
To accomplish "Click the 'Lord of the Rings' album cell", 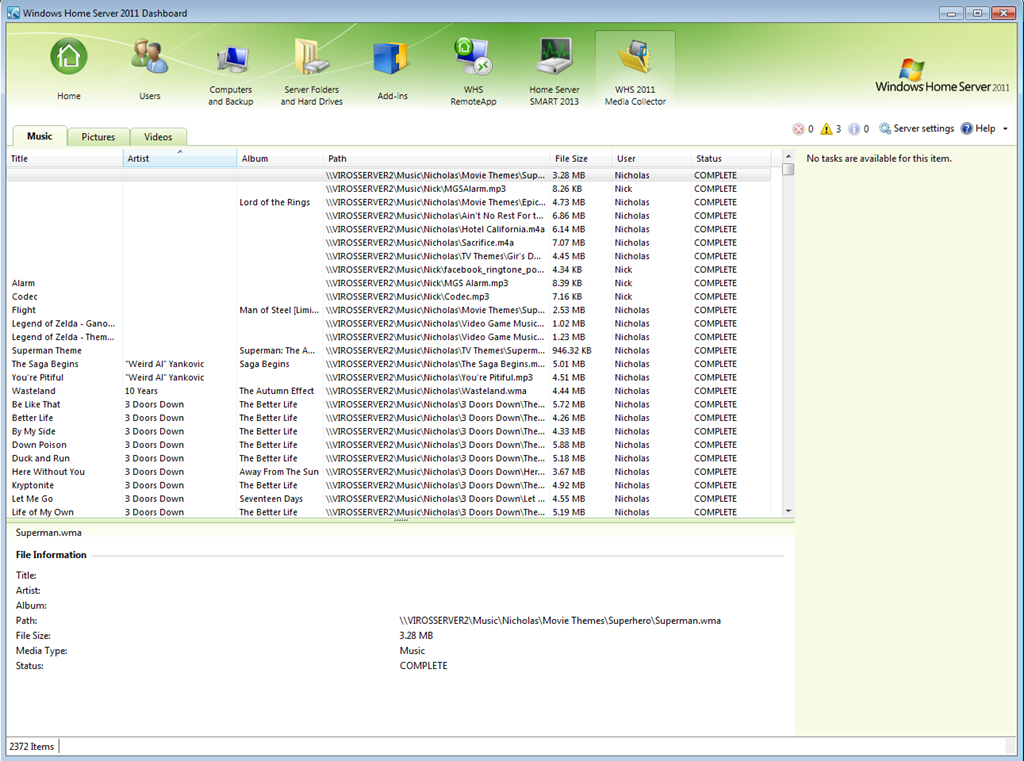I will pyautogui.click(x=274, y=202).
